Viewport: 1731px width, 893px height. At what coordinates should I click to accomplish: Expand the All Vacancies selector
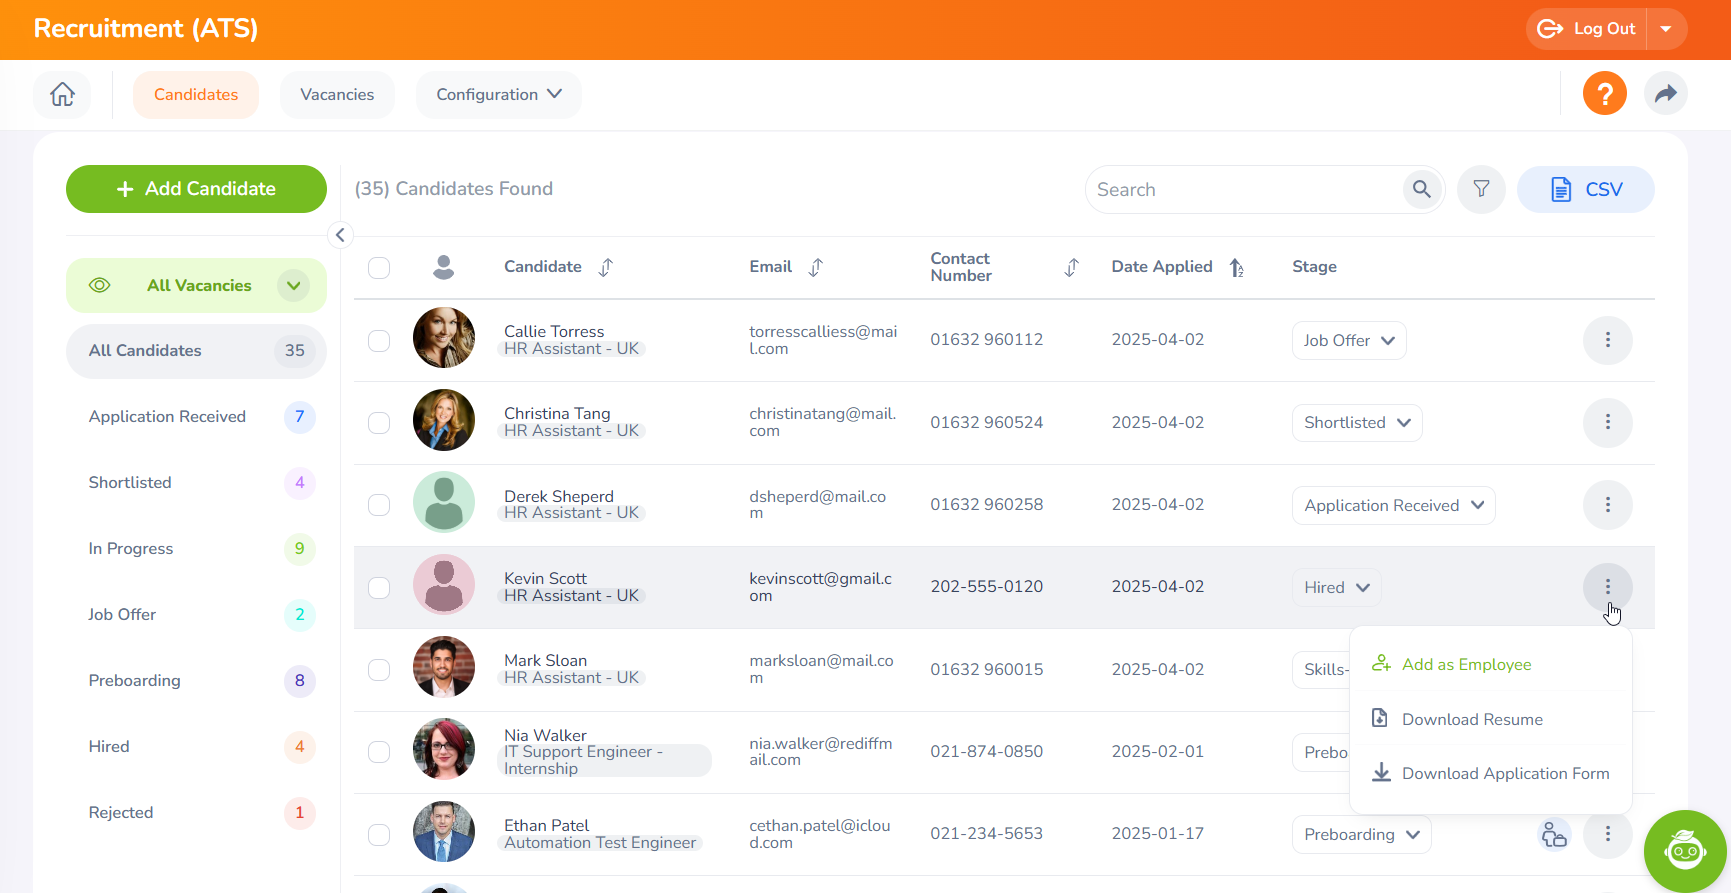click(x=293, y=286)
